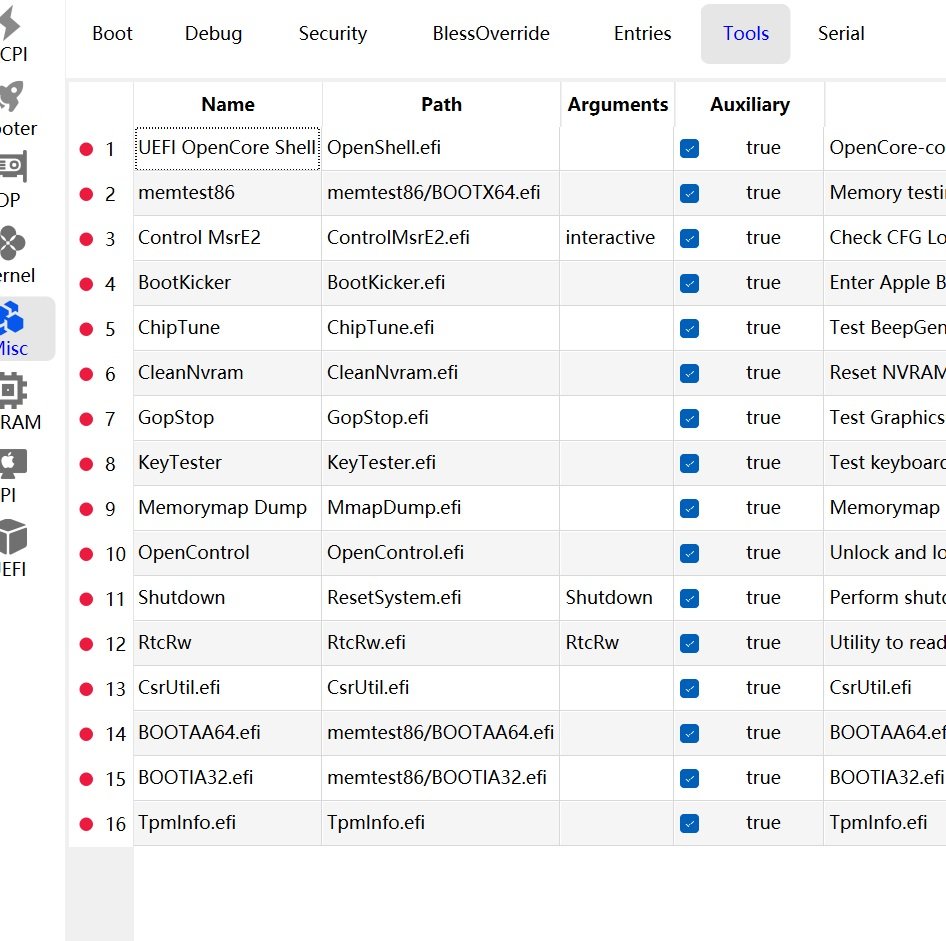Image resolution: width=946 pixels, height=941 pixels.
Task: Click red dot of row 12 RtcRw
Action: click(x=86, y=644)
